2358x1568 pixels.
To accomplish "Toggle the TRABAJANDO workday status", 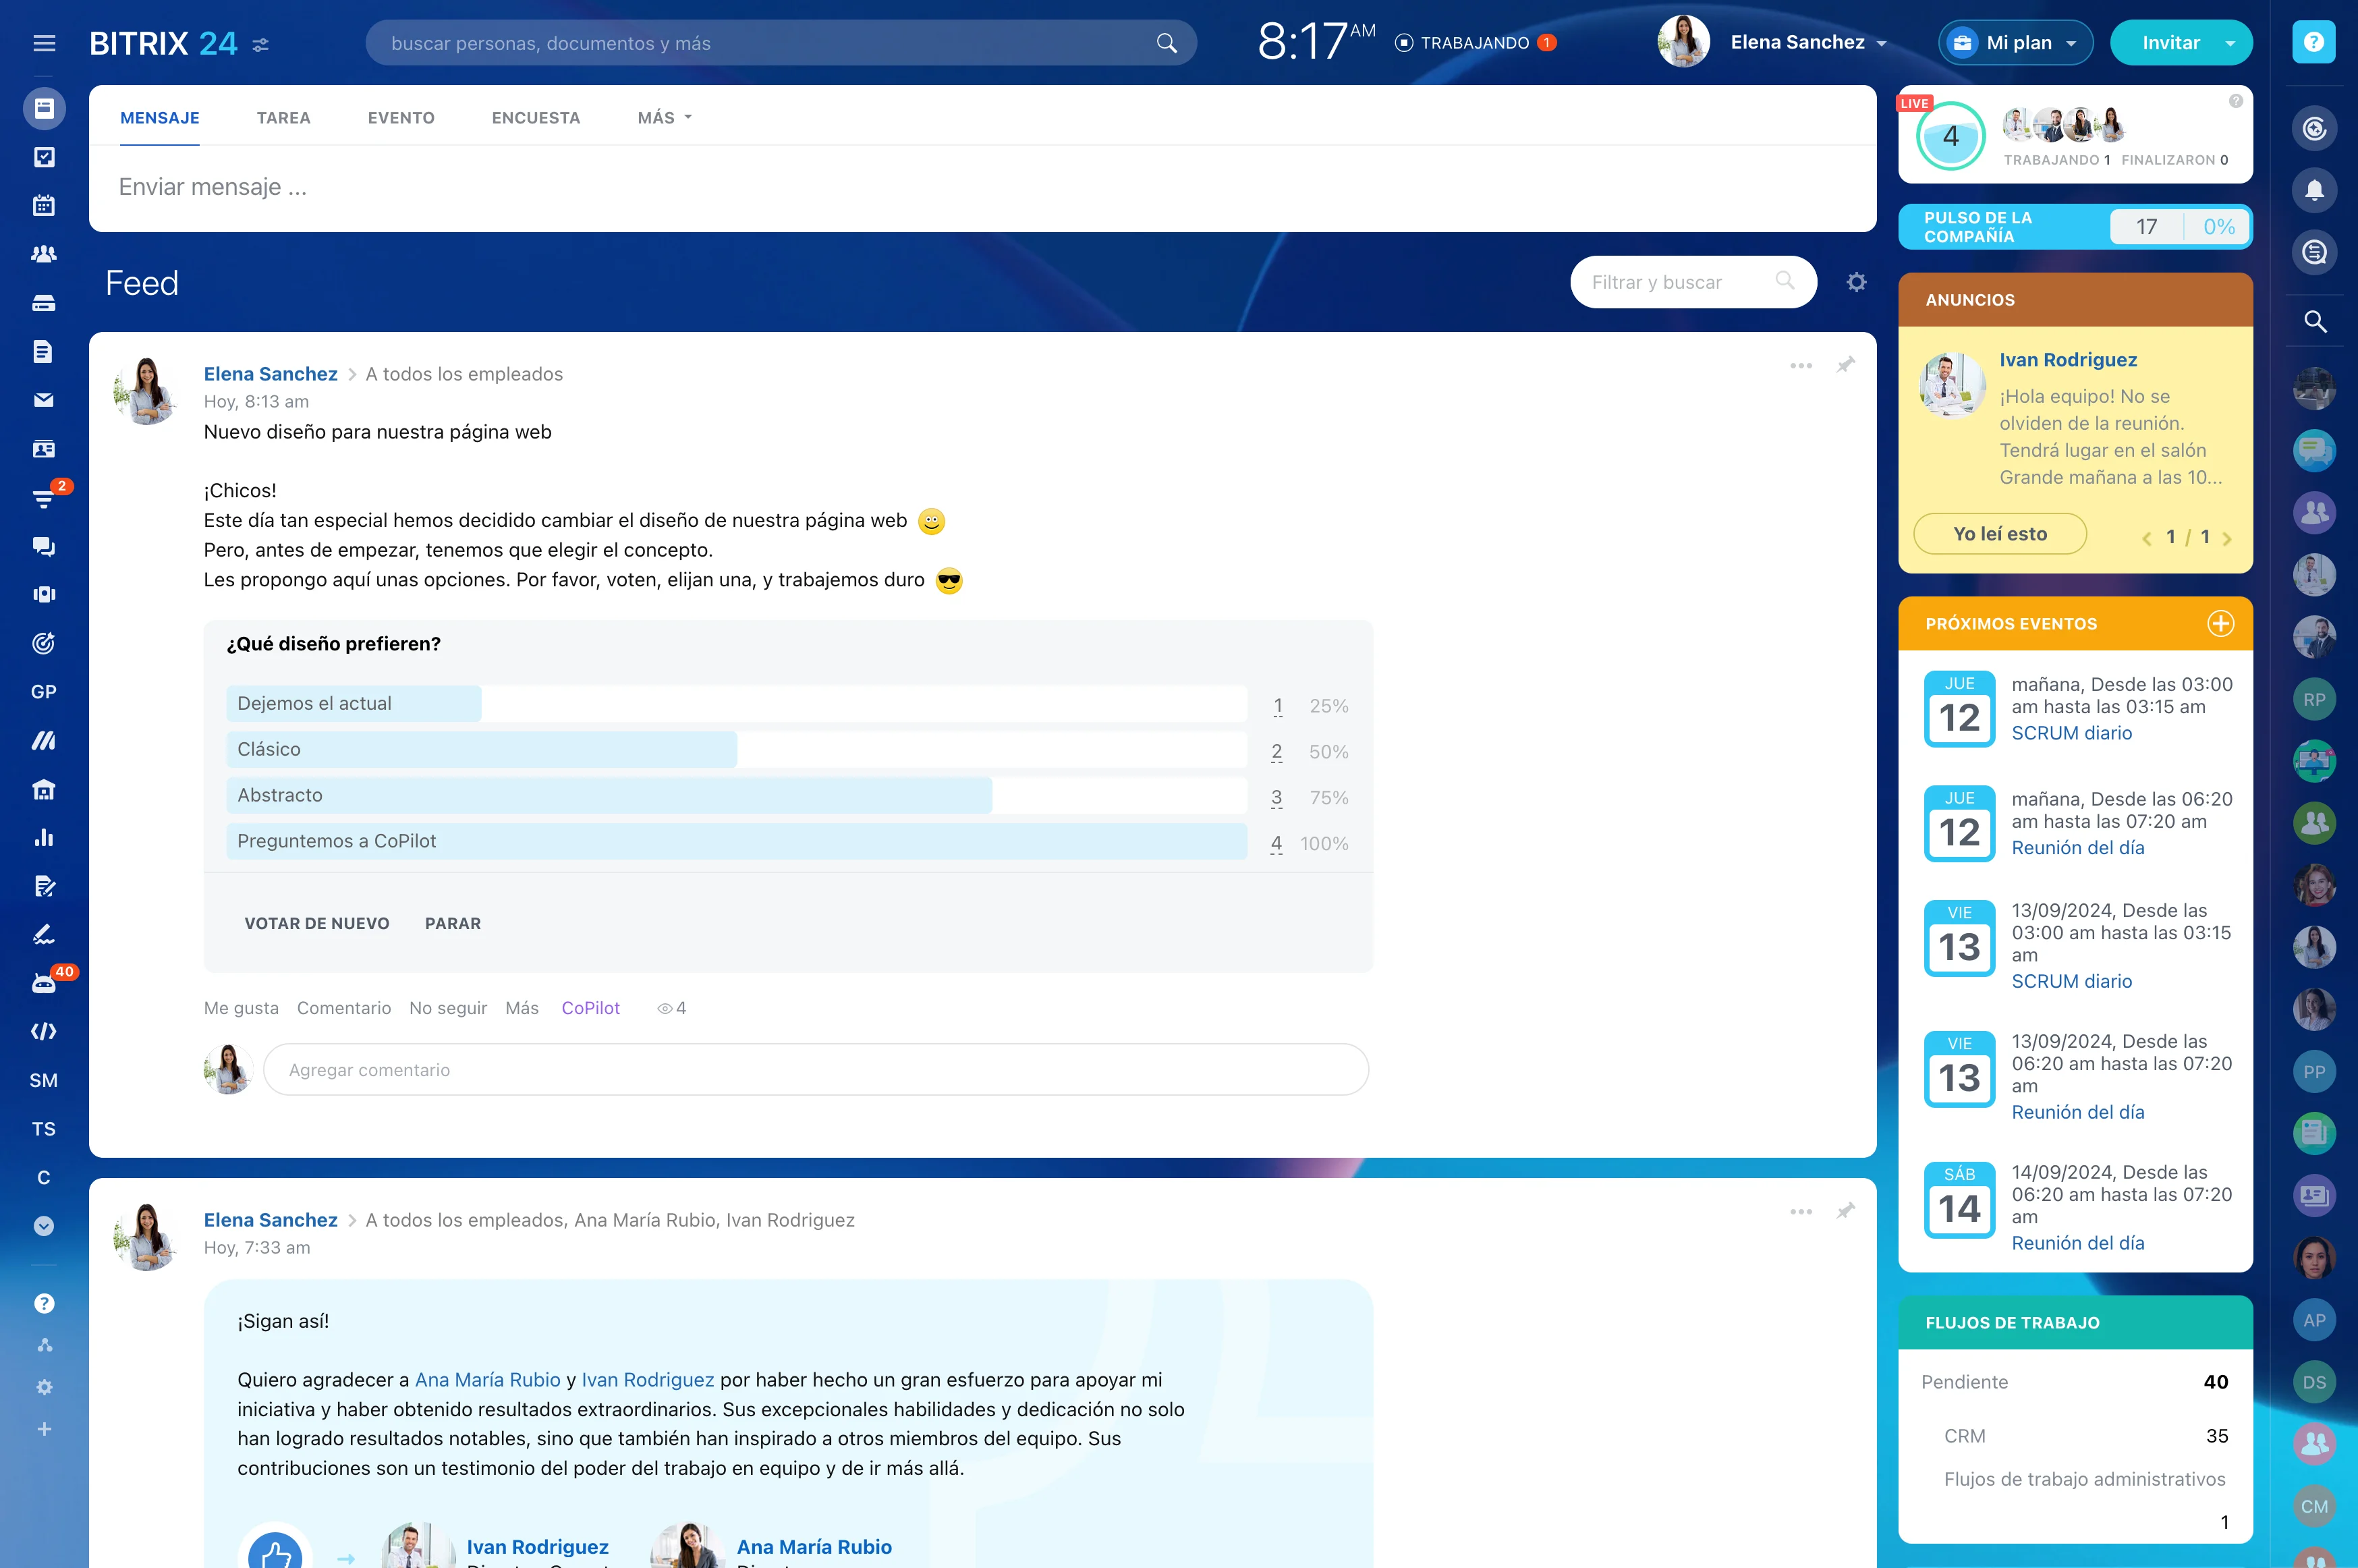I will click(1474, 43).
